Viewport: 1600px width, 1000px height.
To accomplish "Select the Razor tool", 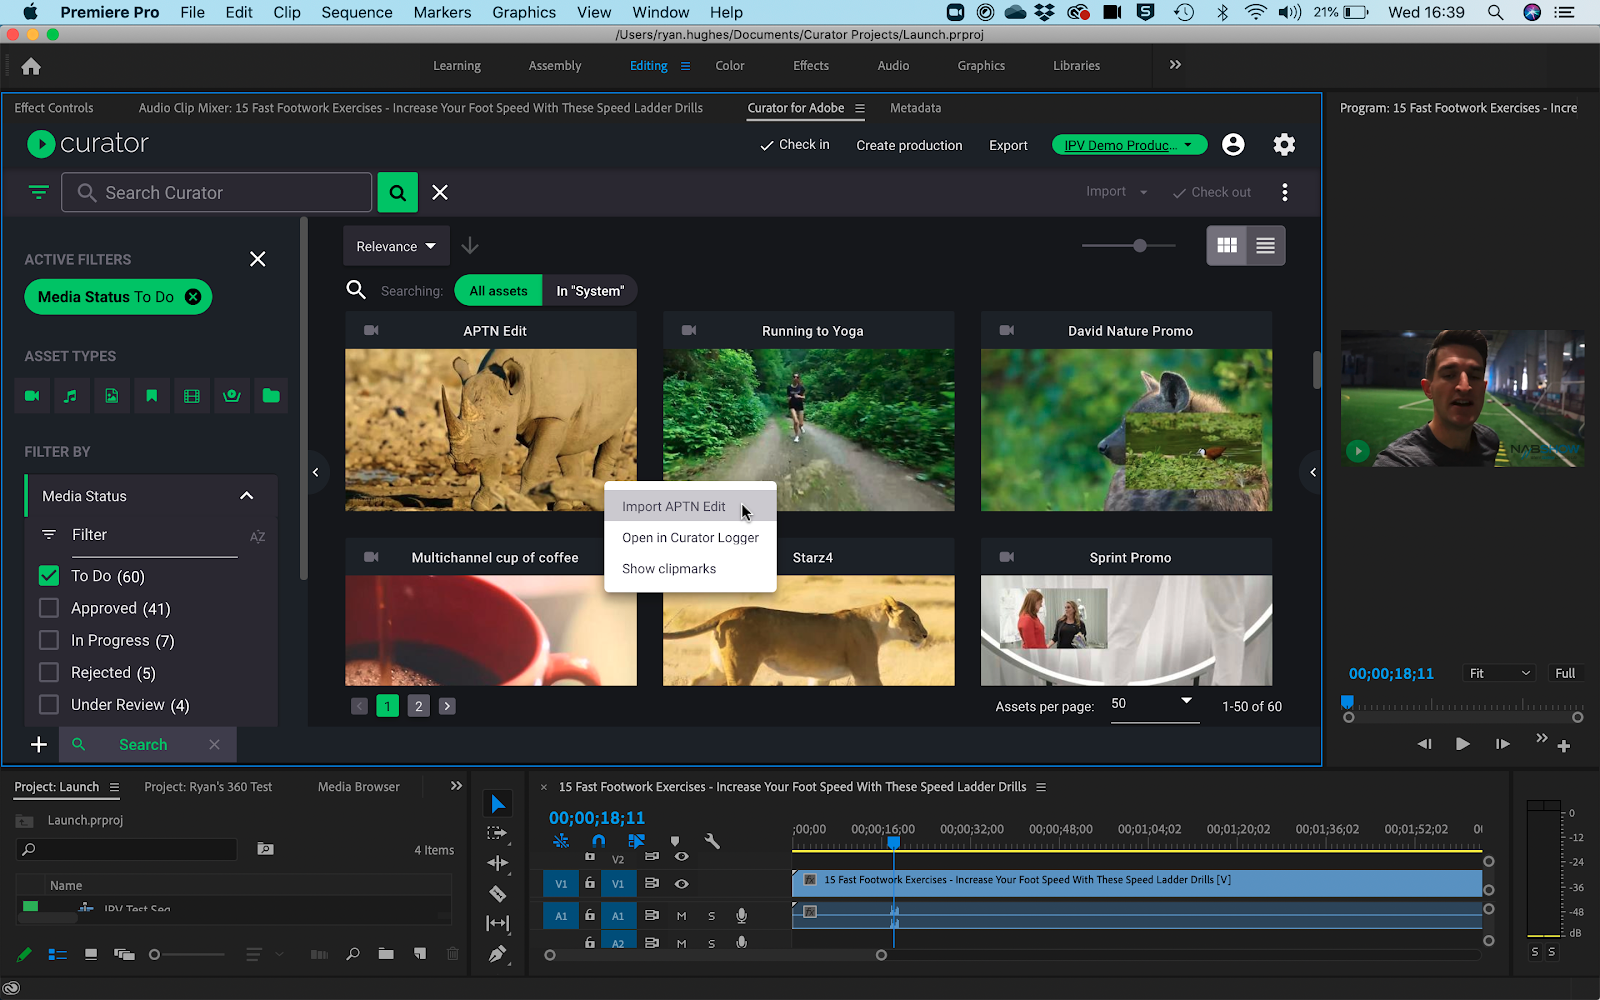I will click(497, 894).
